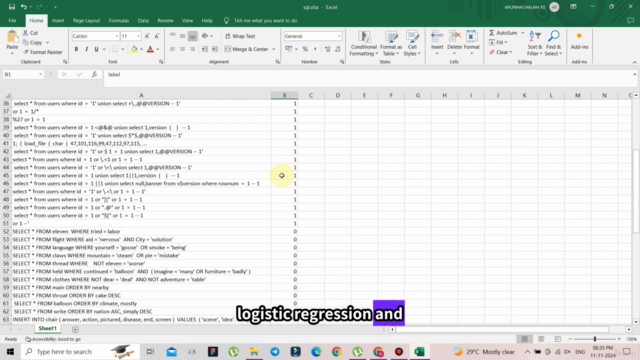Expand the Fill Color dropdown arrow
Viewport: 640px width, 360px height.
pos(142,49)
